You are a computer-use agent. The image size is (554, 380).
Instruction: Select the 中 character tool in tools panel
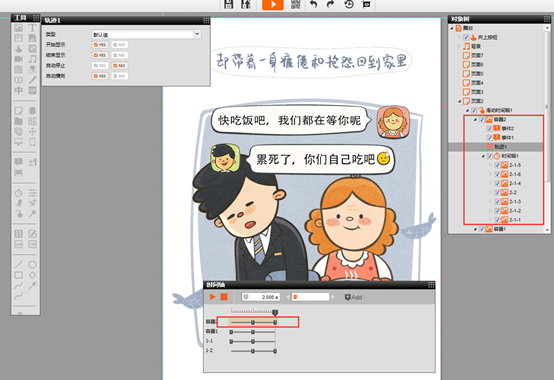(18, 90)
